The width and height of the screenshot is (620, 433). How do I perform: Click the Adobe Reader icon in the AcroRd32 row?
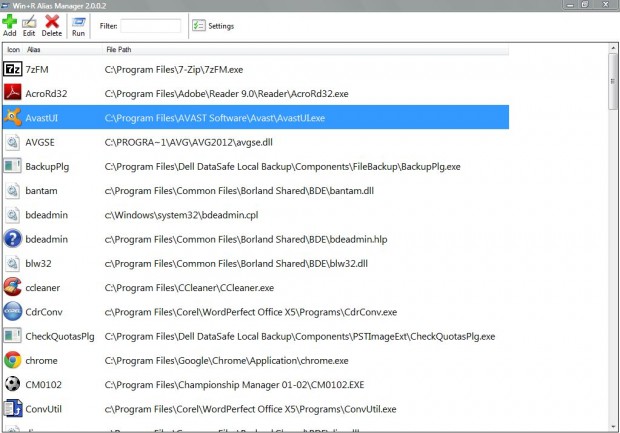(x=12, y=93)
